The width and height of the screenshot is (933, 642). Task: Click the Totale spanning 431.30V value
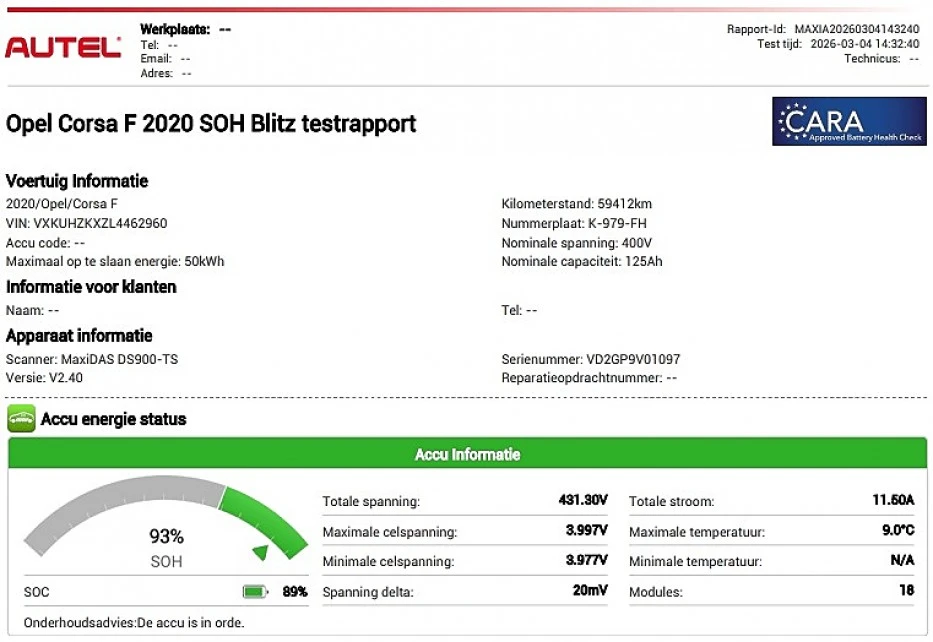point(583,500)
